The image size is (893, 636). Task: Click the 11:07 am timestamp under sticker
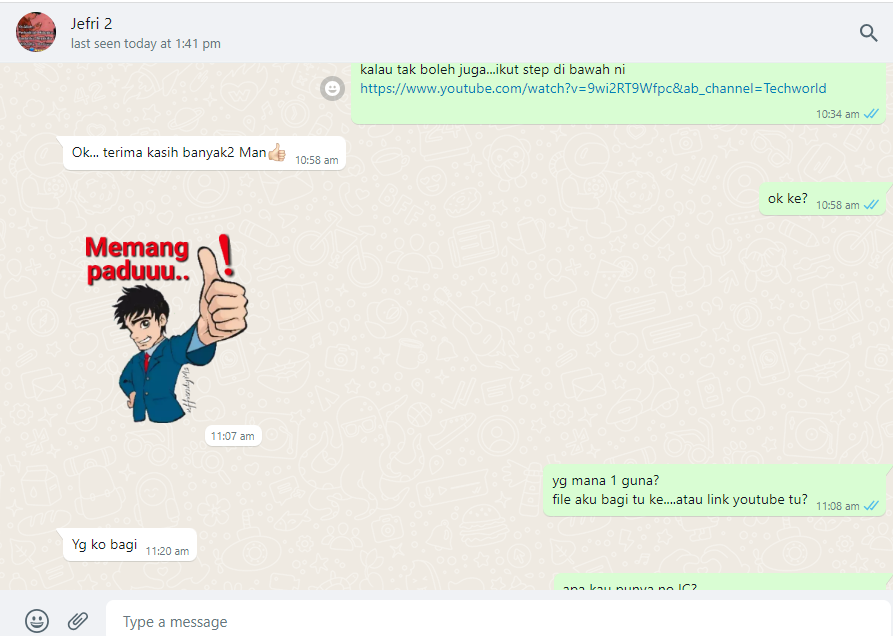233,436
